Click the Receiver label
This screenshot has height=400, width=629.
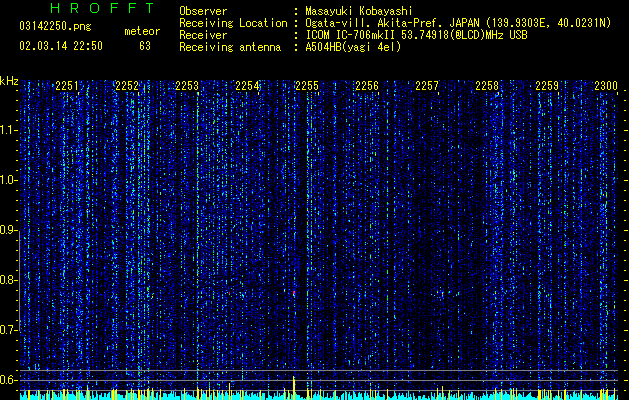coord(203,35)
